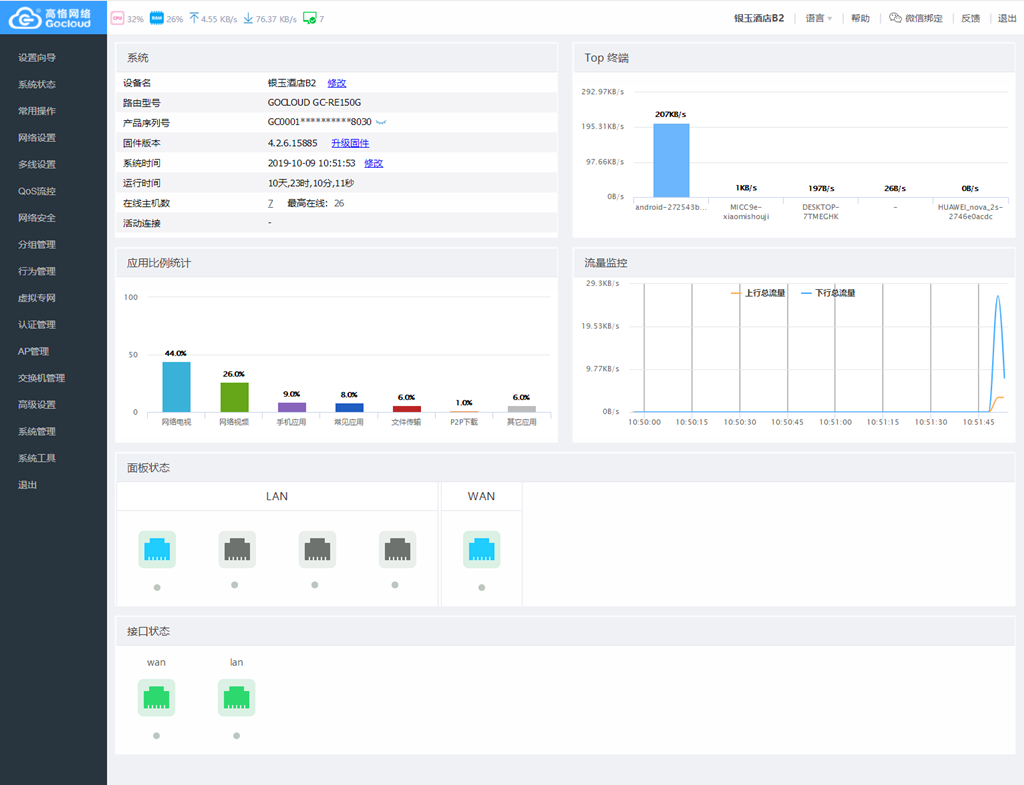Toggle the downstream traffic legend entry
1024x785 pixels.
click(x=828, y=293)
